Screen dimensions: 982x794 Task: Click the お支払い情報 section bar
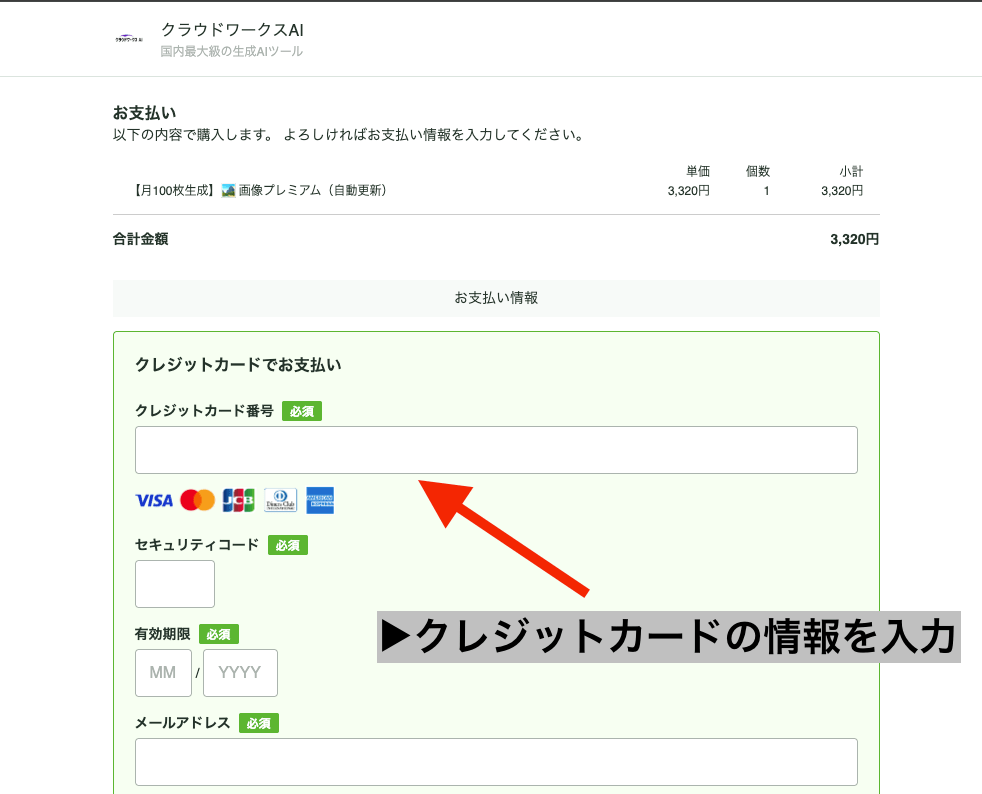(x=496, y=298)
